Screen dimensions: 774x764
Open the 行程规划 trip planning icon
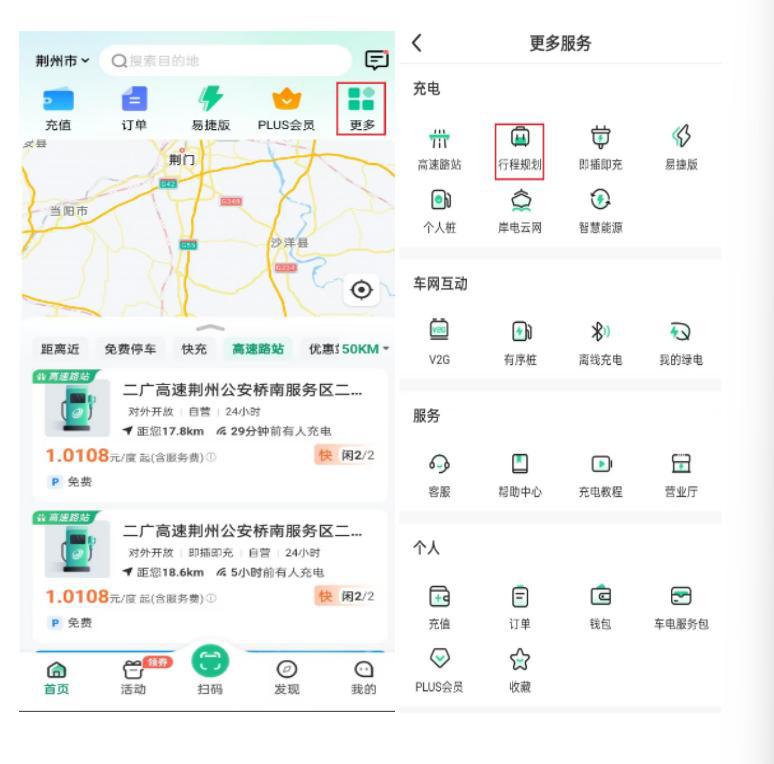[x=519, y=149]
